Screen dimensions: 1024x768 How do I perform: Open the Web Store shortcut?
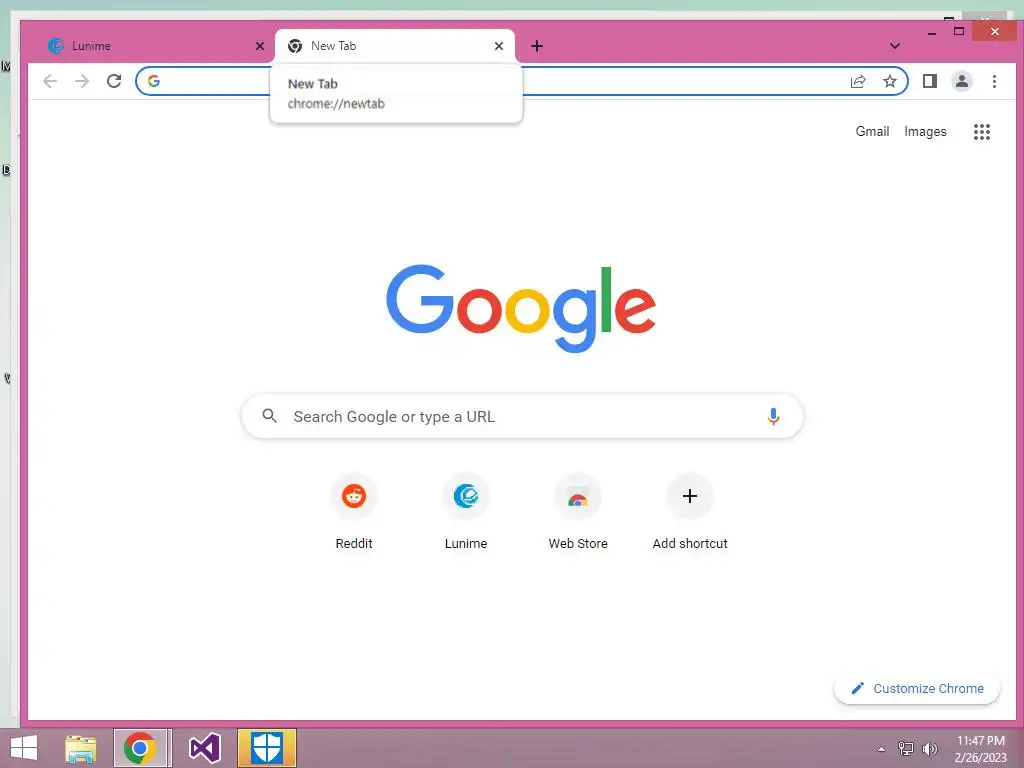pos(578,511)
